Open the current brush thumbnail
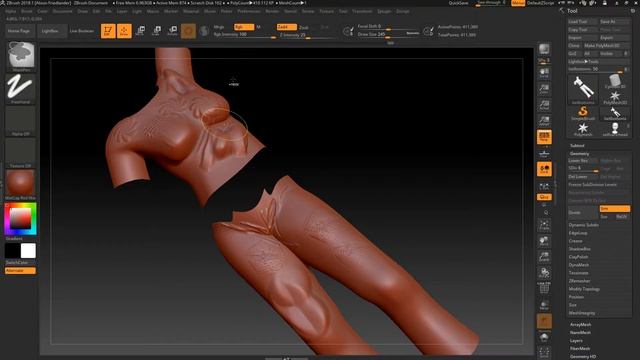This screenshot has width=640, height=360. (21, 55)
